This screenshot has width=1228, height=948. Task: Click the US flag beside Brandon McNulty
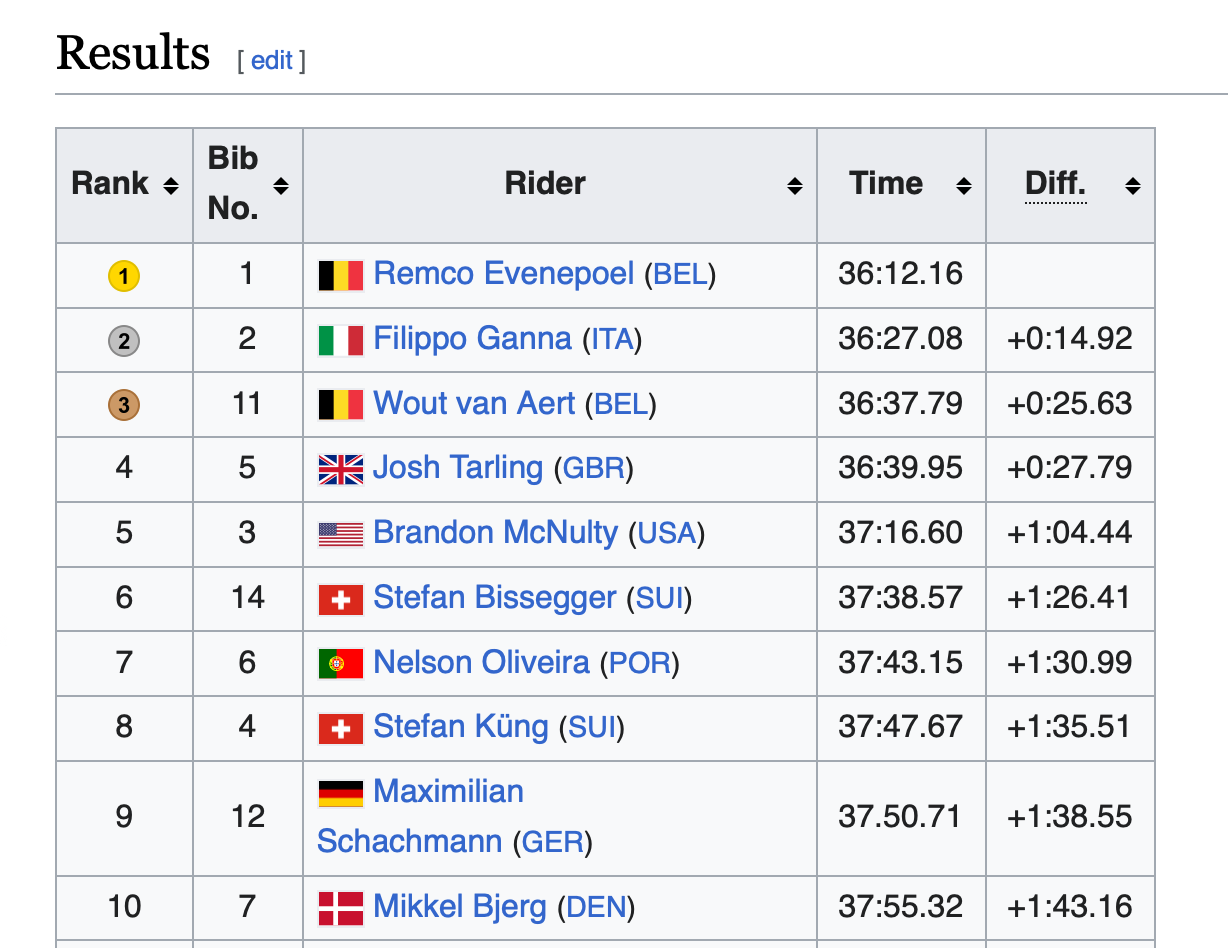(341, 534)
